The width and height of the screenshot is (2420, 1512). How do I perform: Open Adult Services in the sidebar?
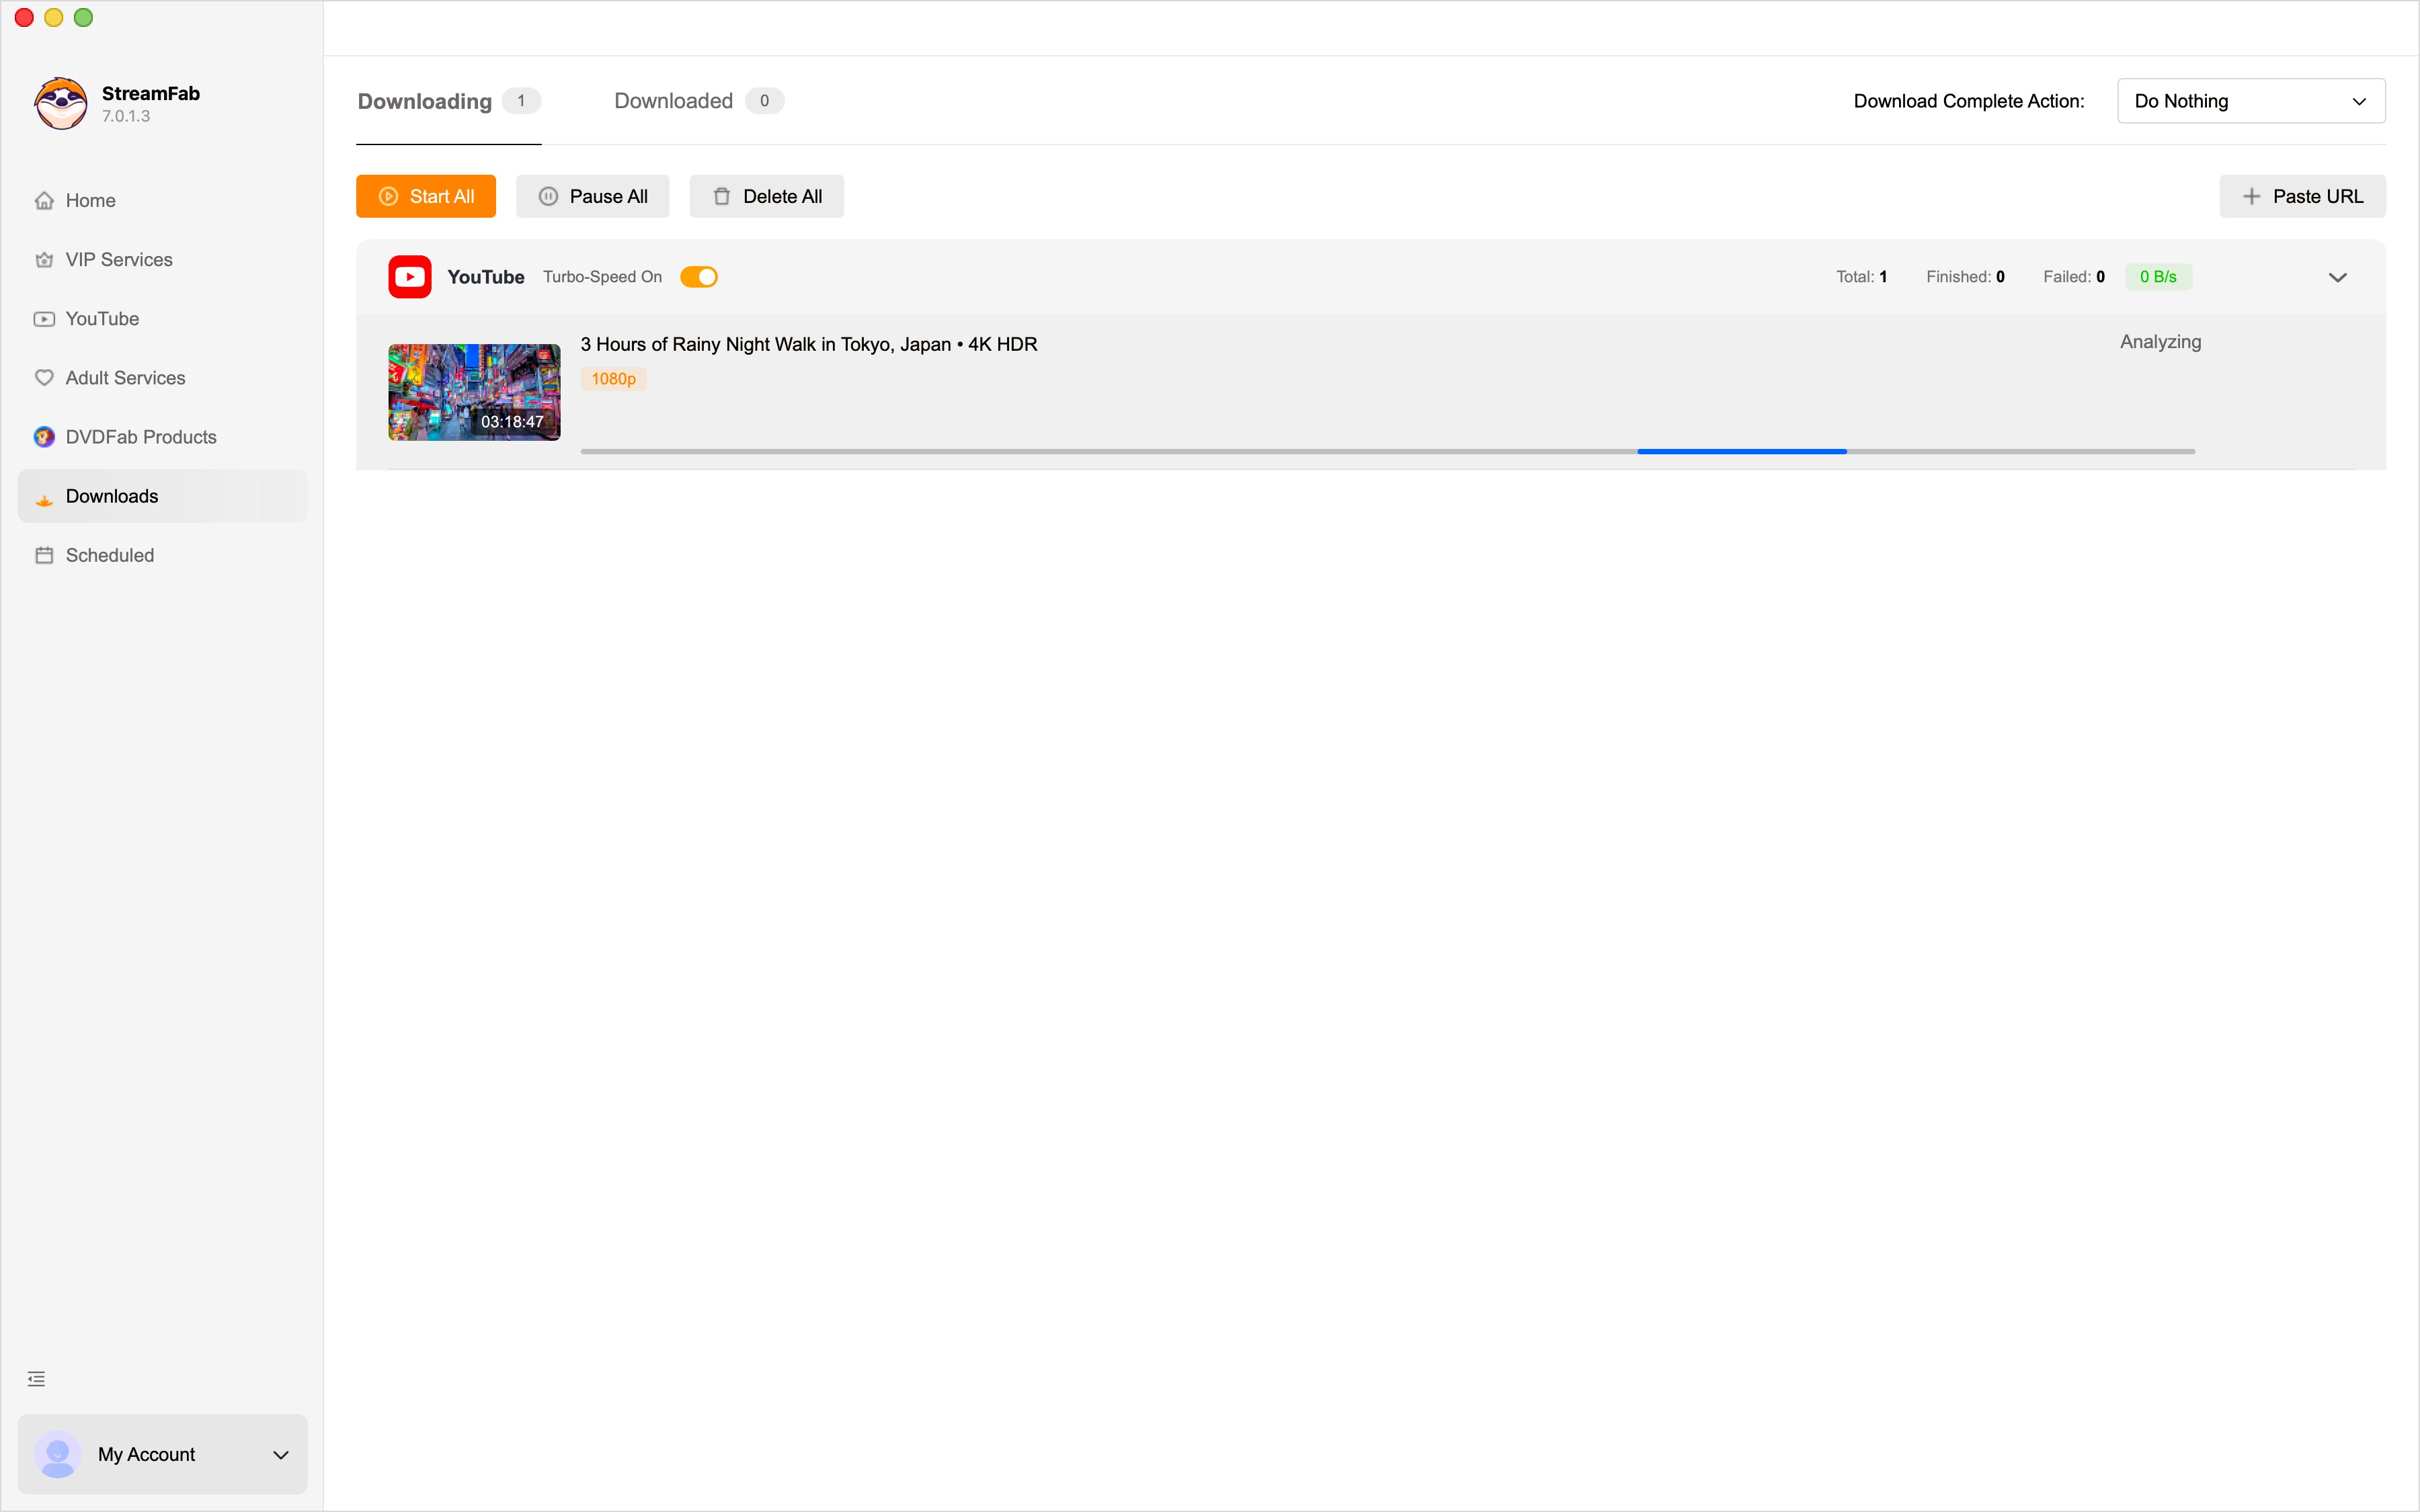click(125, 377)
